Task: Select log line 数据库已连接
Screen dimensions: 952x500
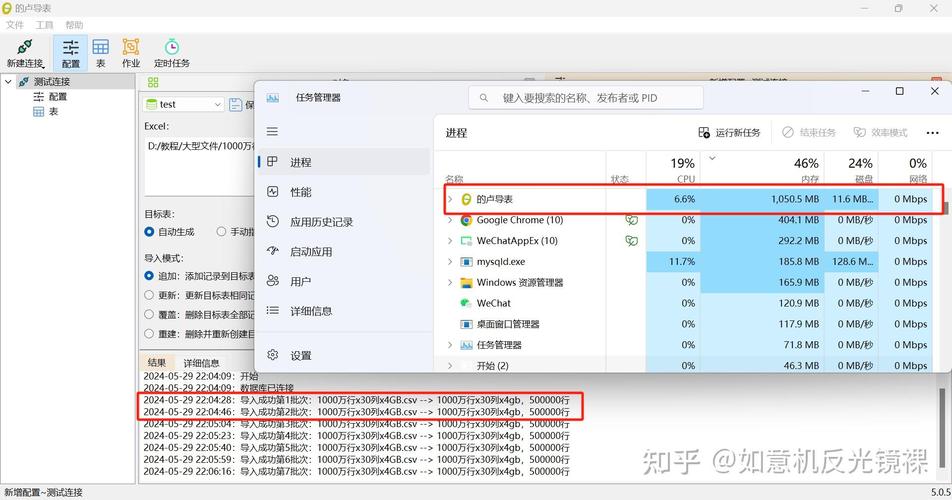Action: click(219, 387)
